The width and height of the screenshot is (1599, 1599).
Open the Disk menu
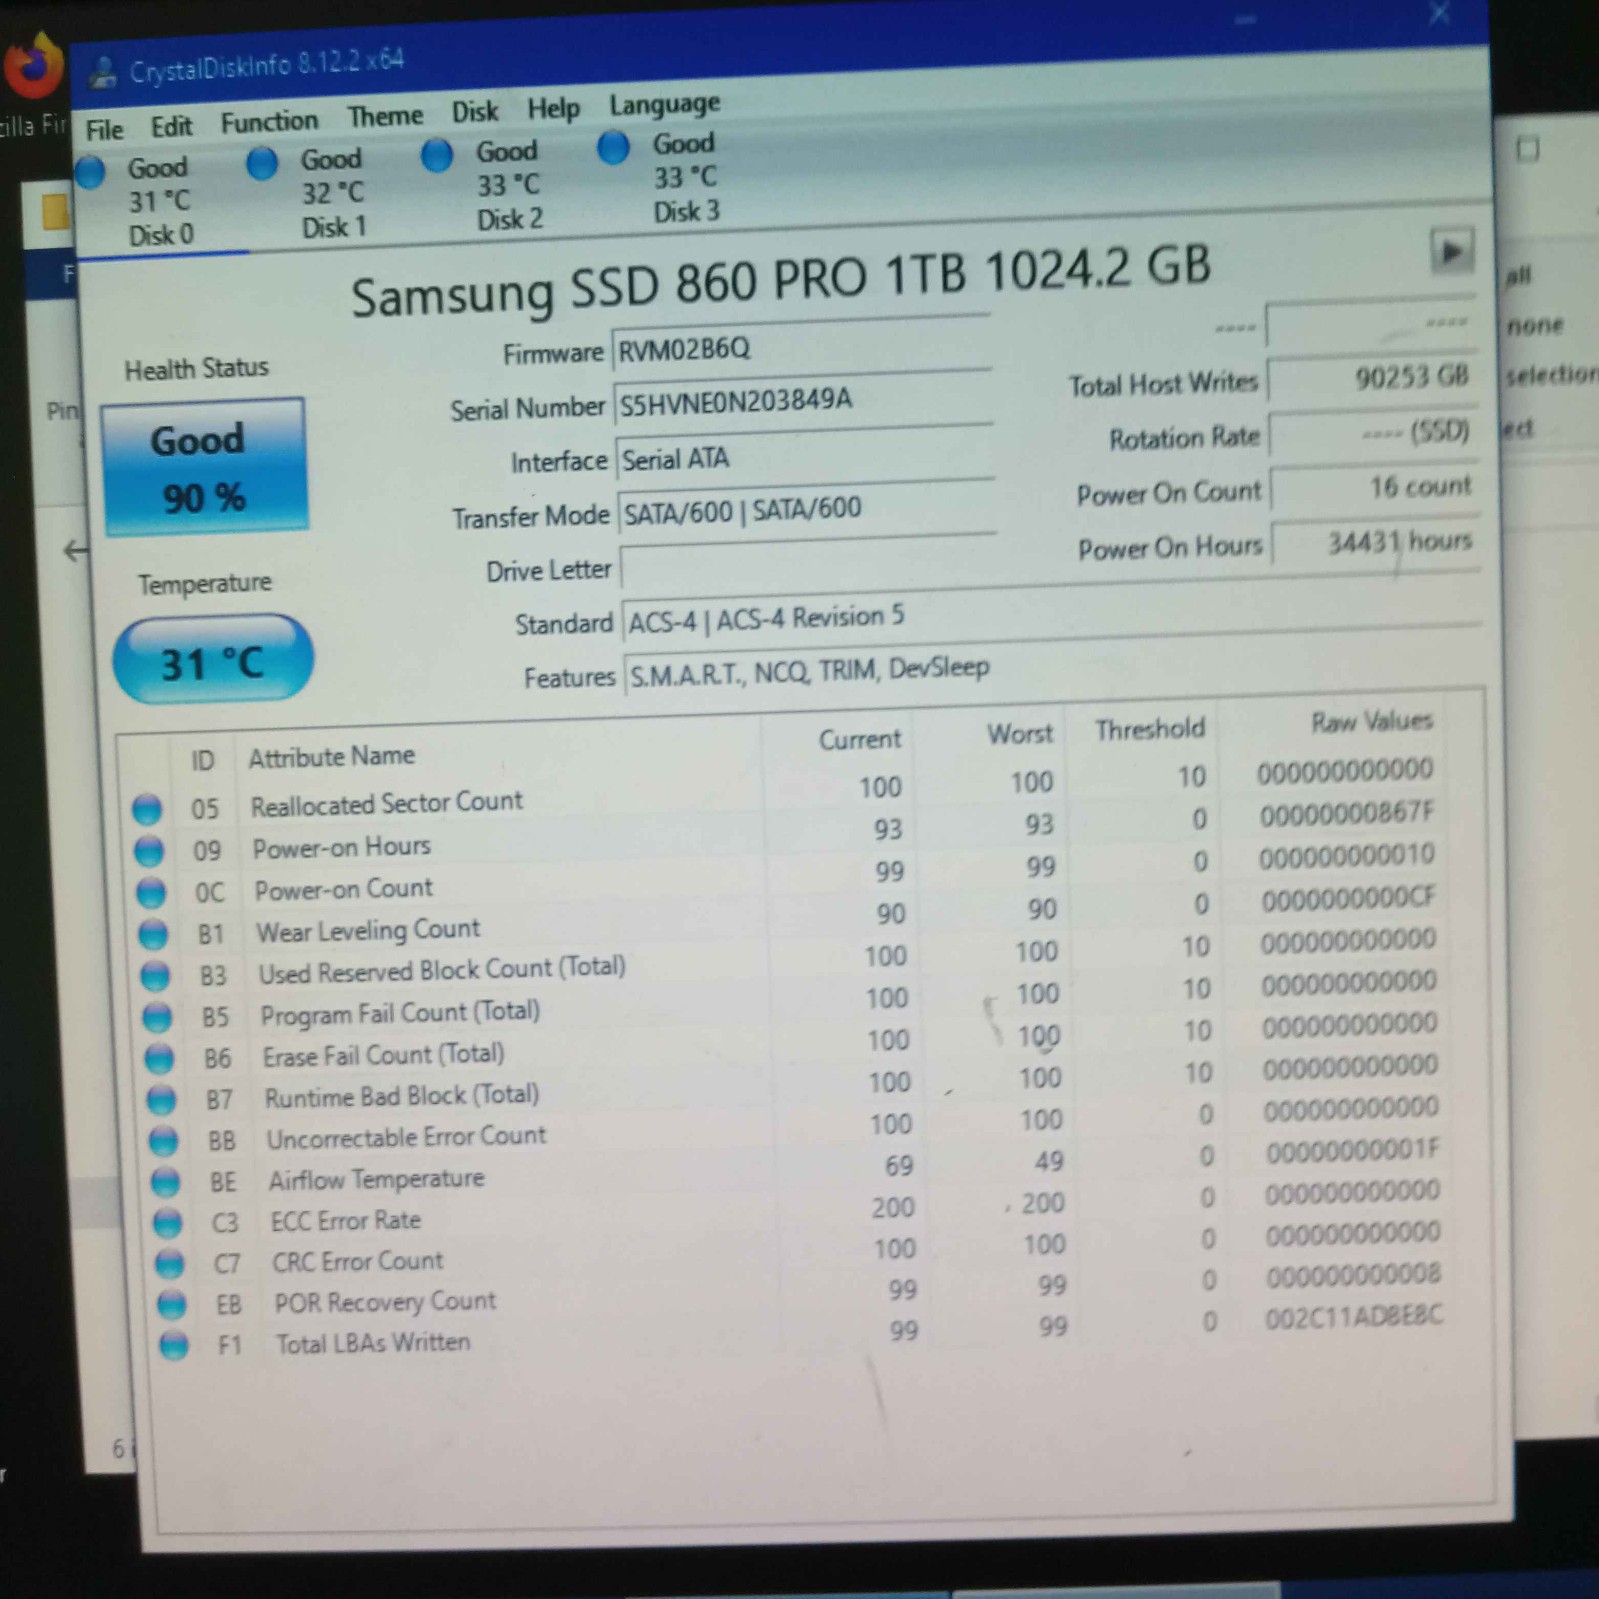coord(475,111)
